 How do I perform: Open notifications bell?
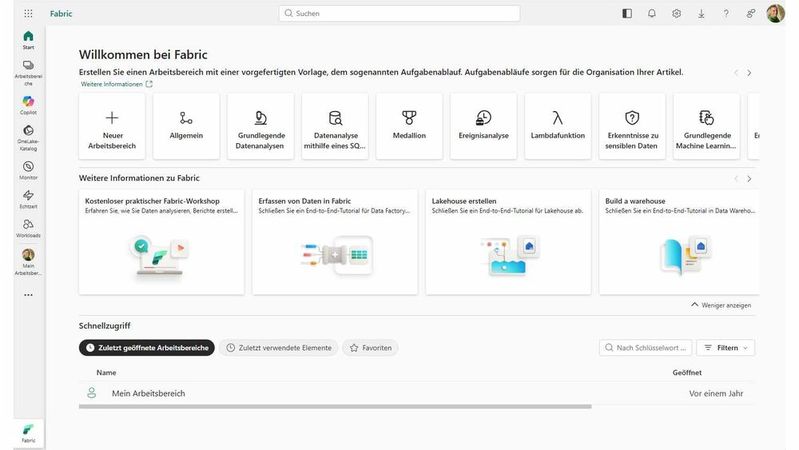(652, 14)
